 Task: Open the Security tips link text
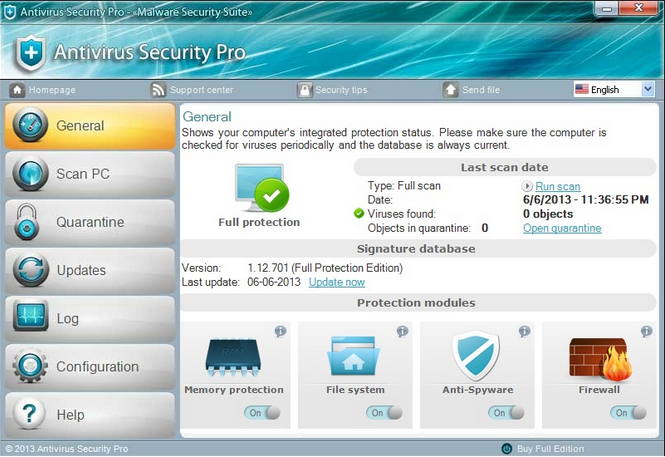(341, 90)
